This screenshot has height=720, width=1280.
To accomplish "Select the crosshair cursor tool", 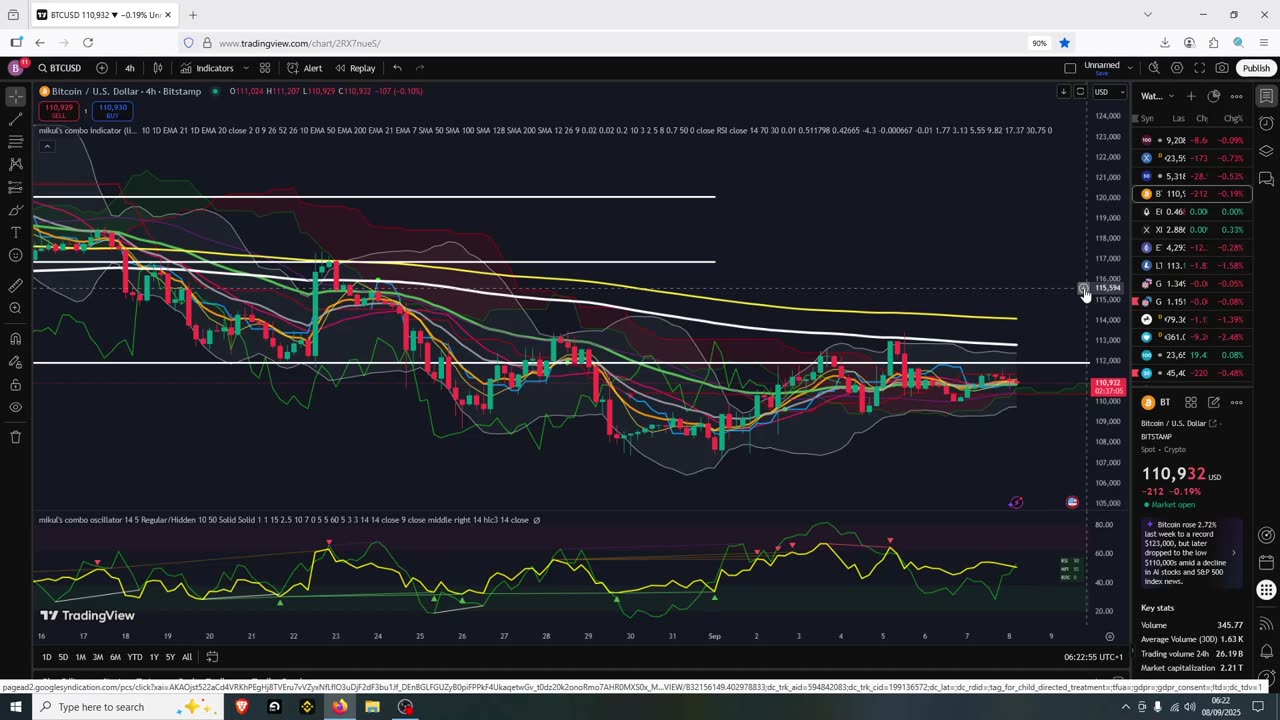I will click(x=16, y=97).
